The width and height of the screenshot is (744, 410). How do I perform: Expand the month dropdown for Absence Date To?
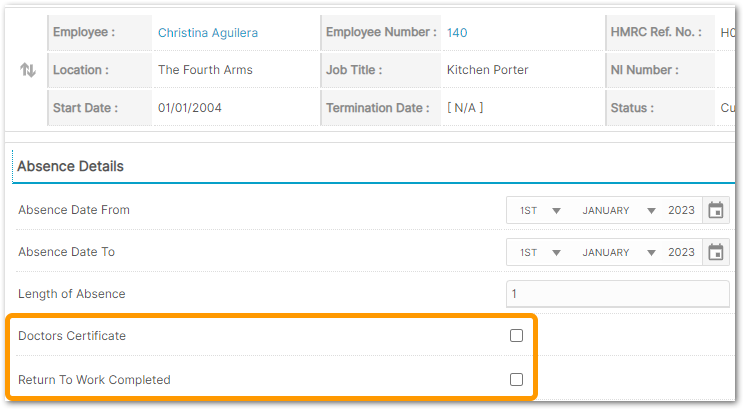pos(618,252)
